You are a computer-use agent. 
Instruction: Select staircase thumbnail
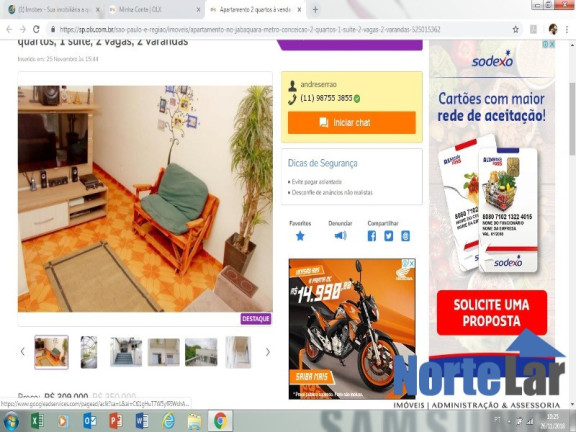pos(126,352)
